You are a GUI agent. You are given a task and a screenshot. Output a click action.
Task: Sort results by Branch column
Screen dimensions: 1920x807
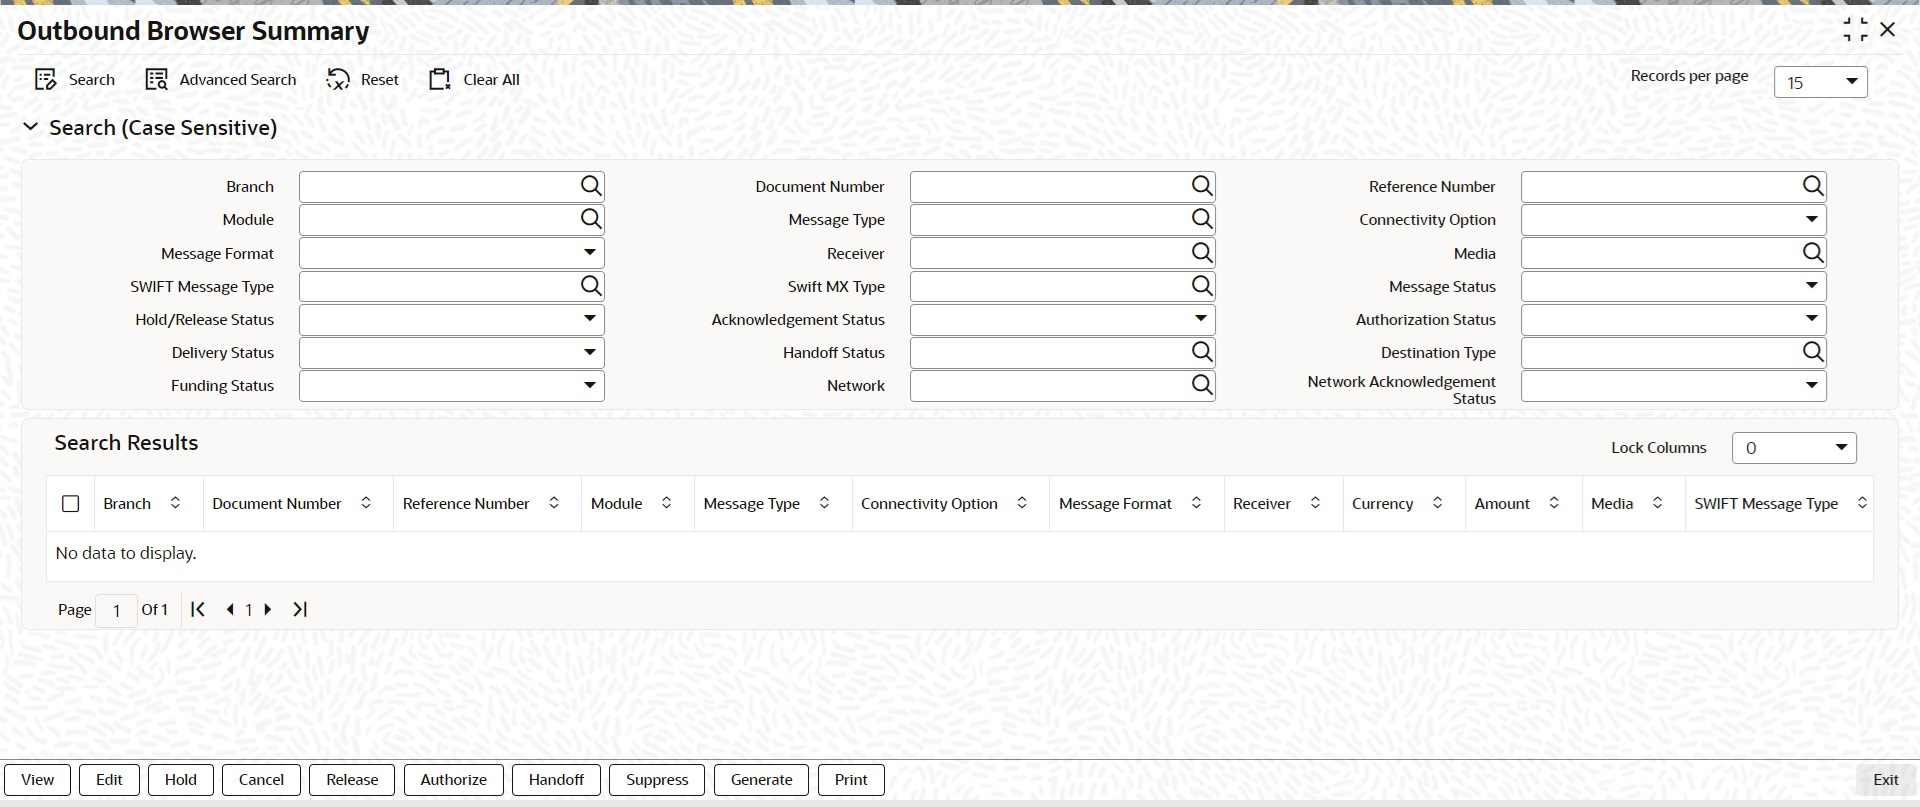175,503
